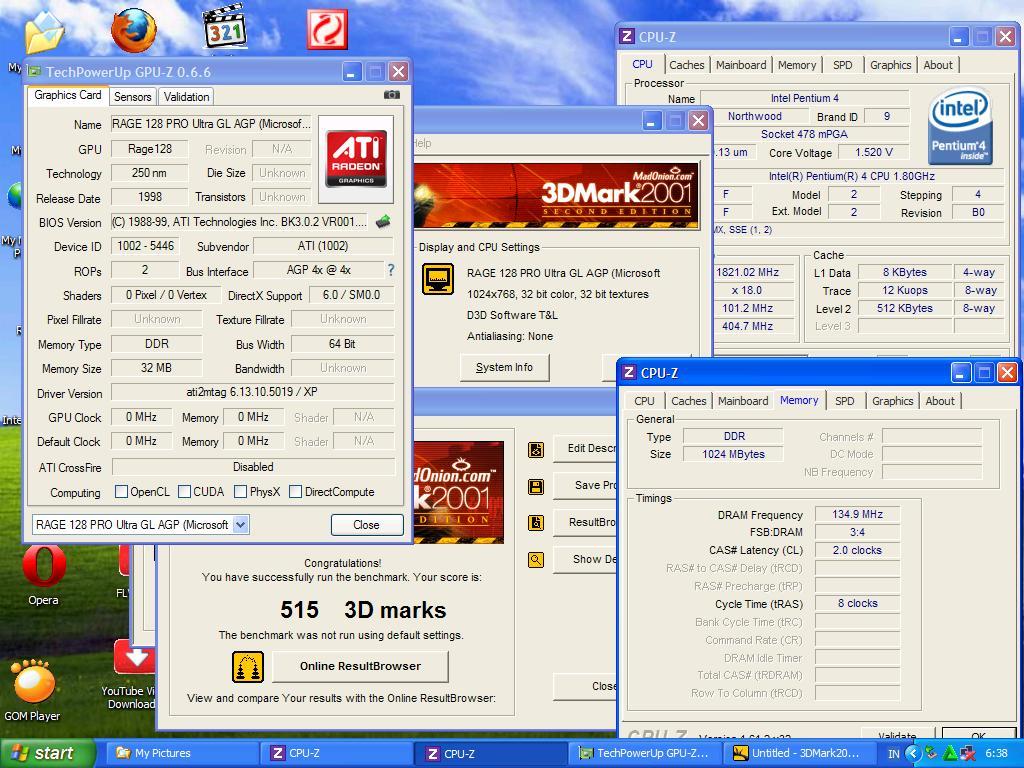Switch to My Pictures in the taskbar

pos(181,754)
